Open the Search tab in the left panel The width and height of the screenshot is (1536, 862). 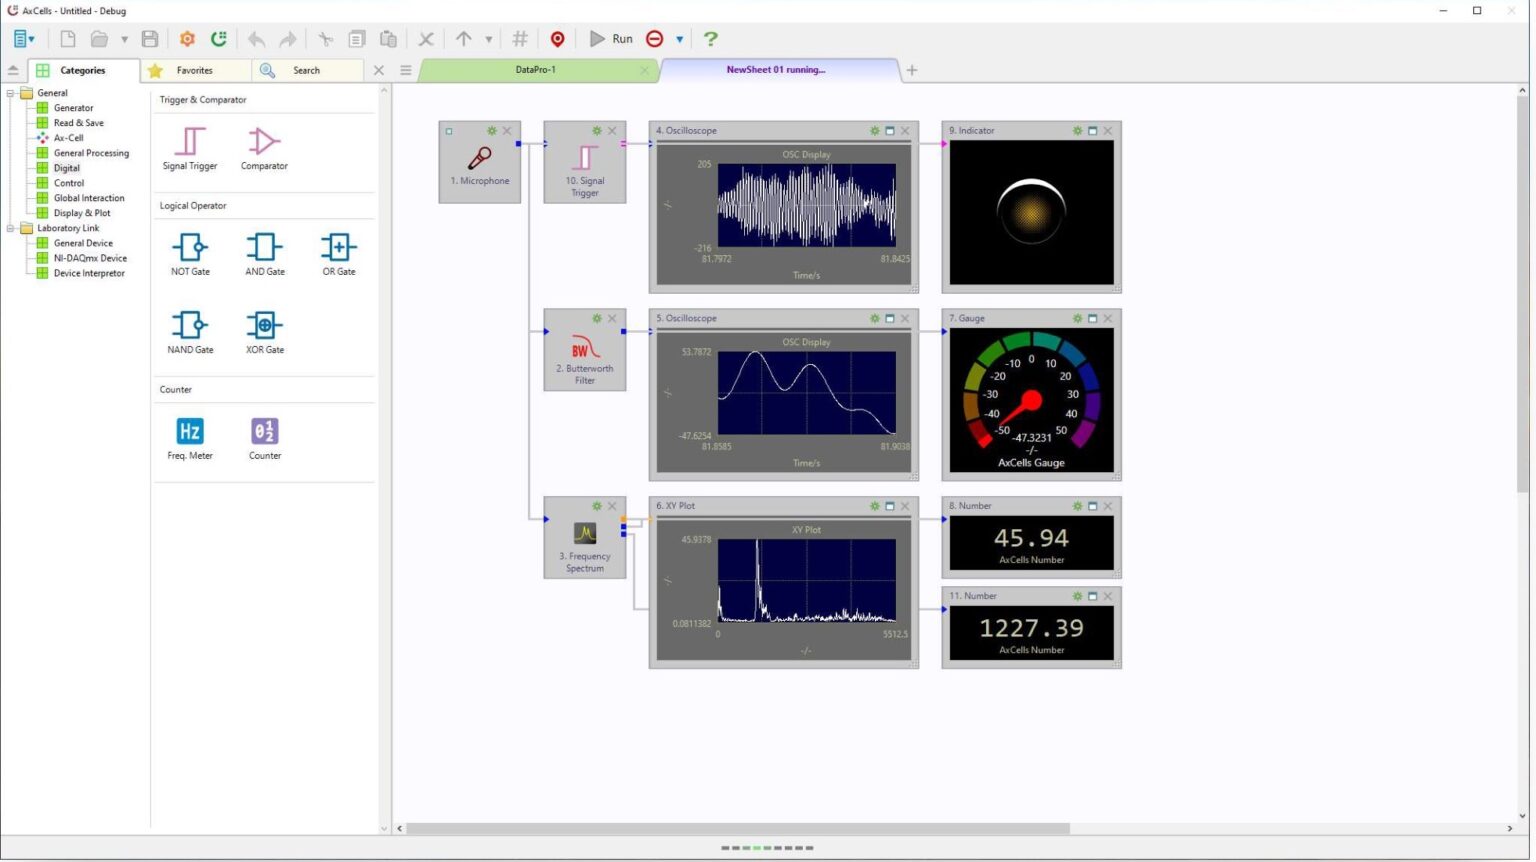tap(306, 70)
